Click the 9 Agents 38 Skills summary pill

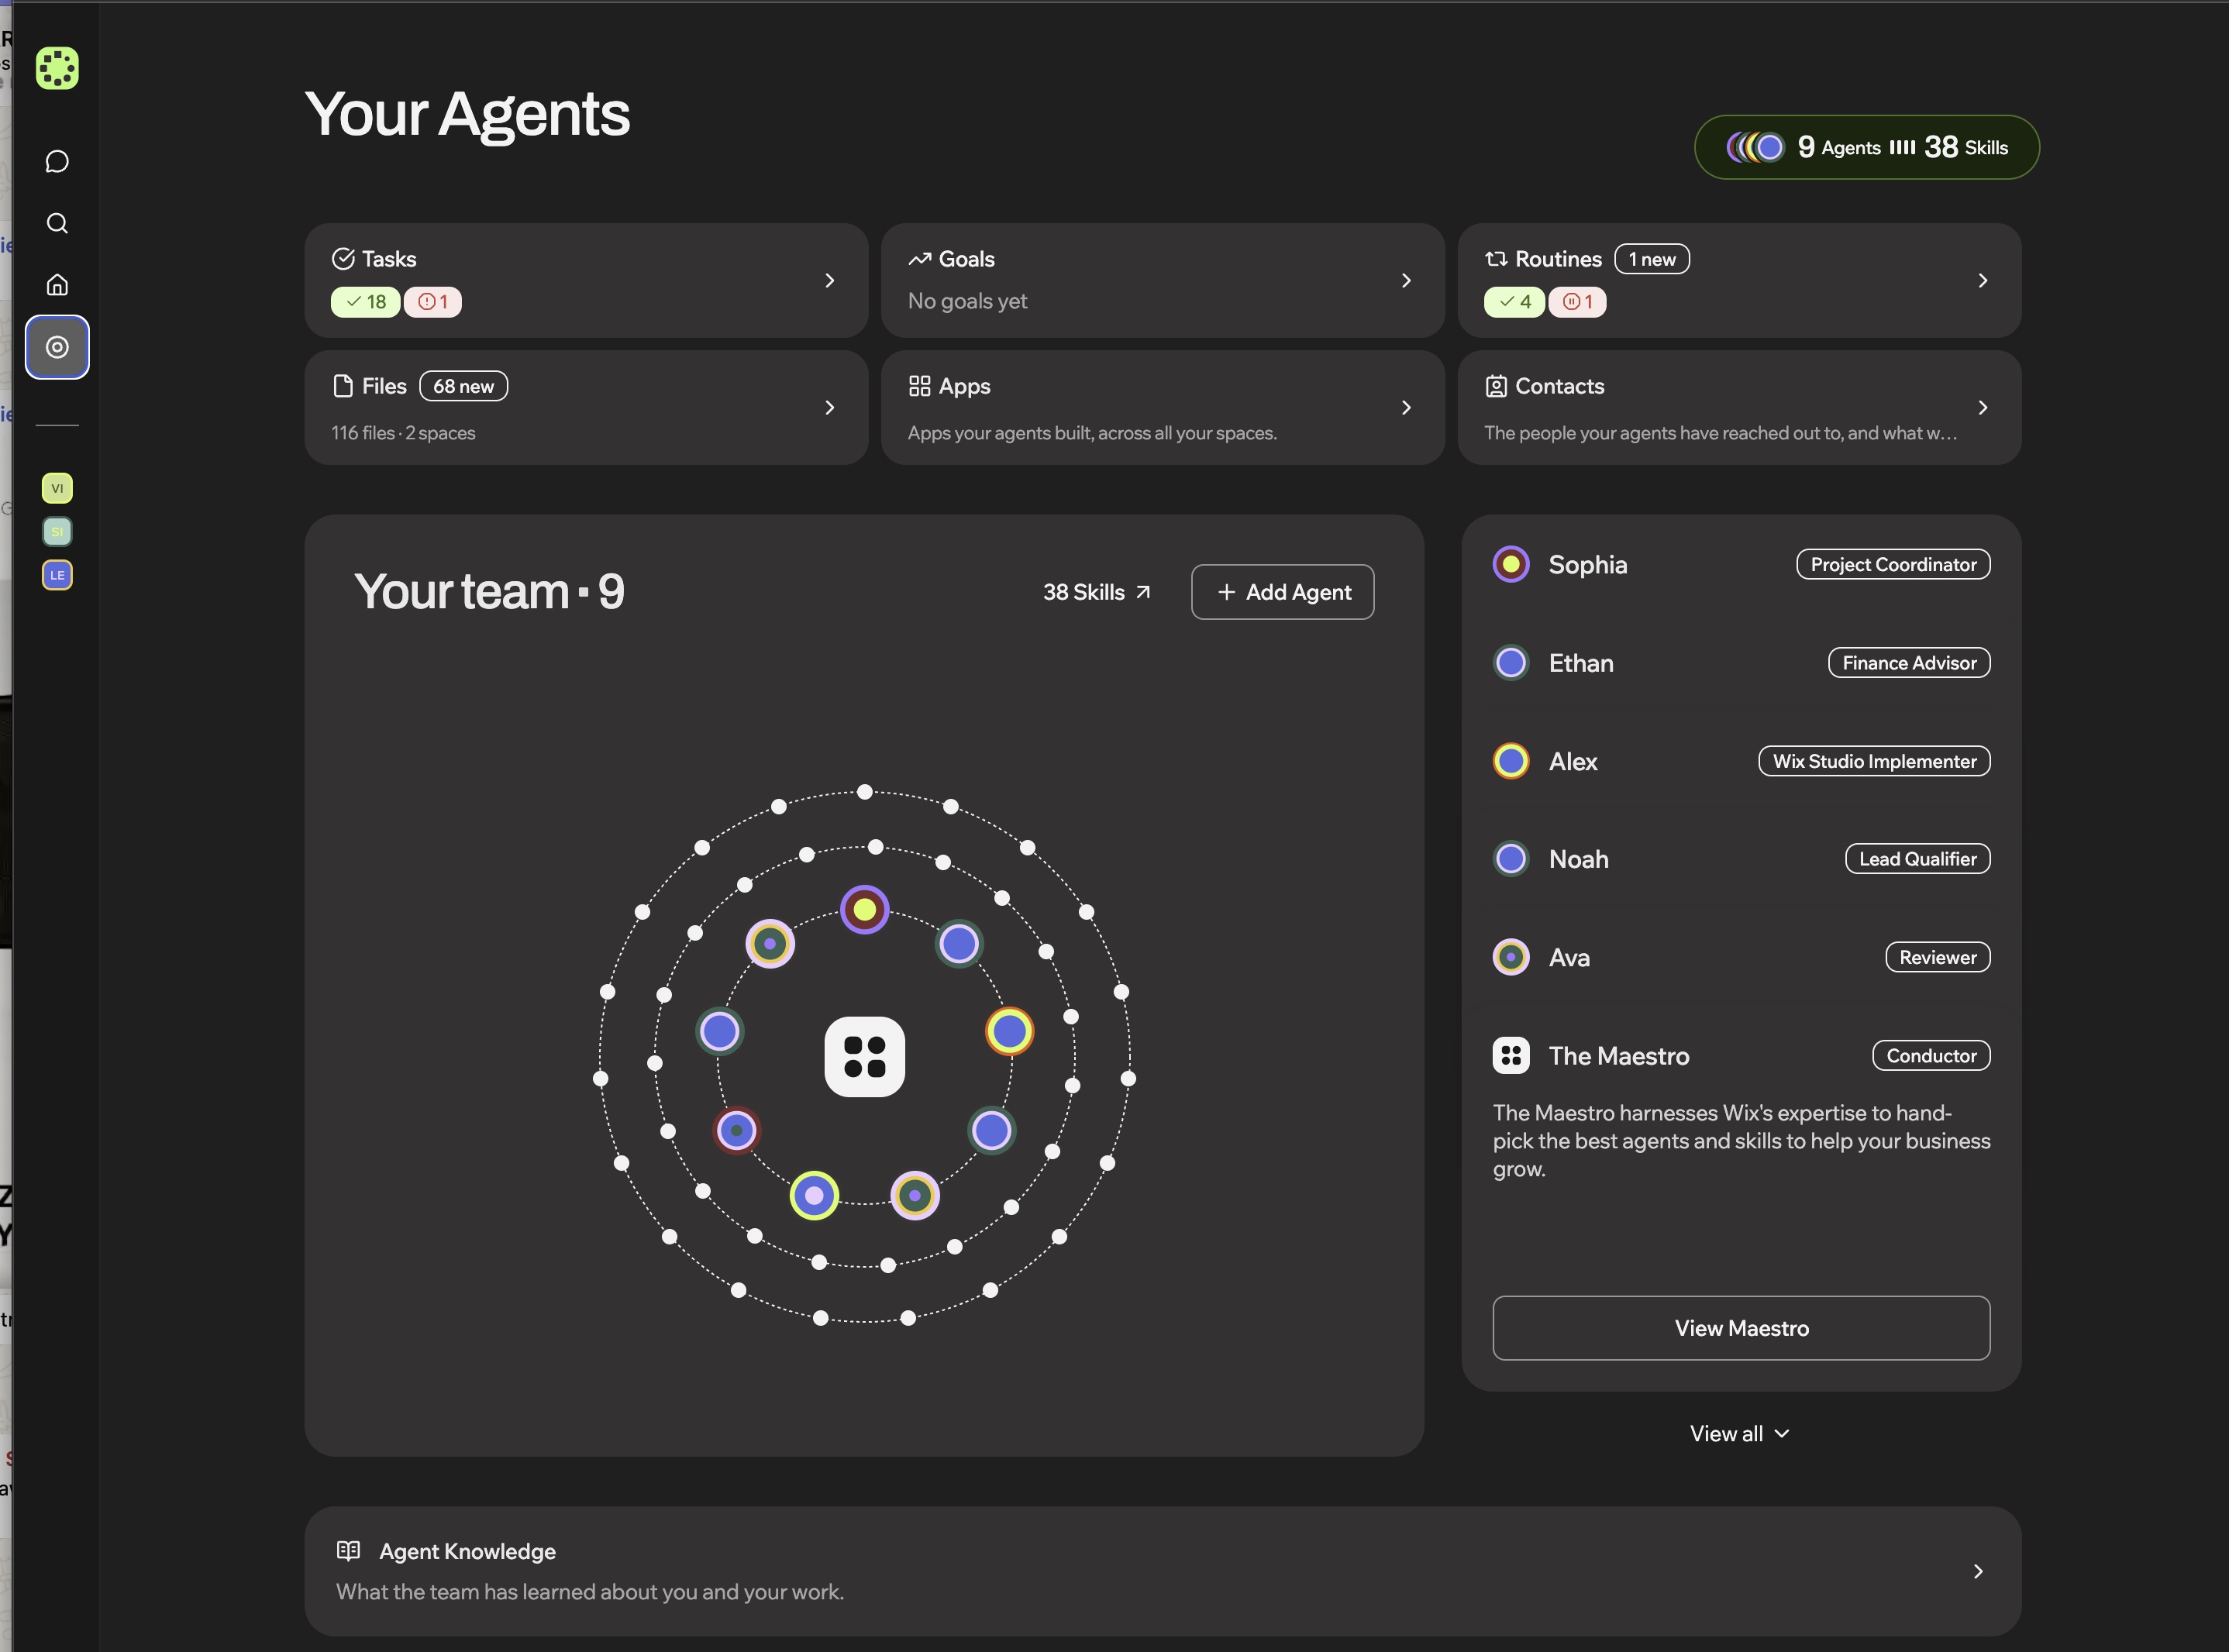click(x=1866, y=148)
